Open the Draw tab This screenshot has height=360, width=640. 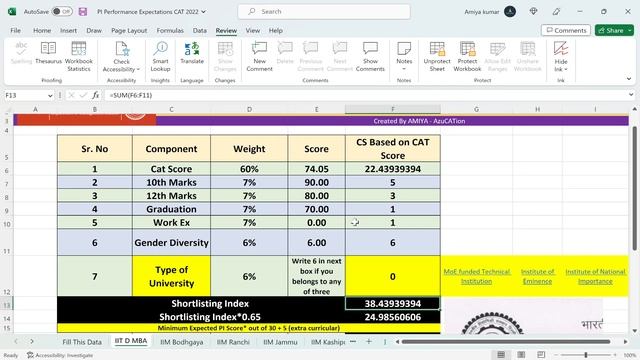tap(94, 30)
